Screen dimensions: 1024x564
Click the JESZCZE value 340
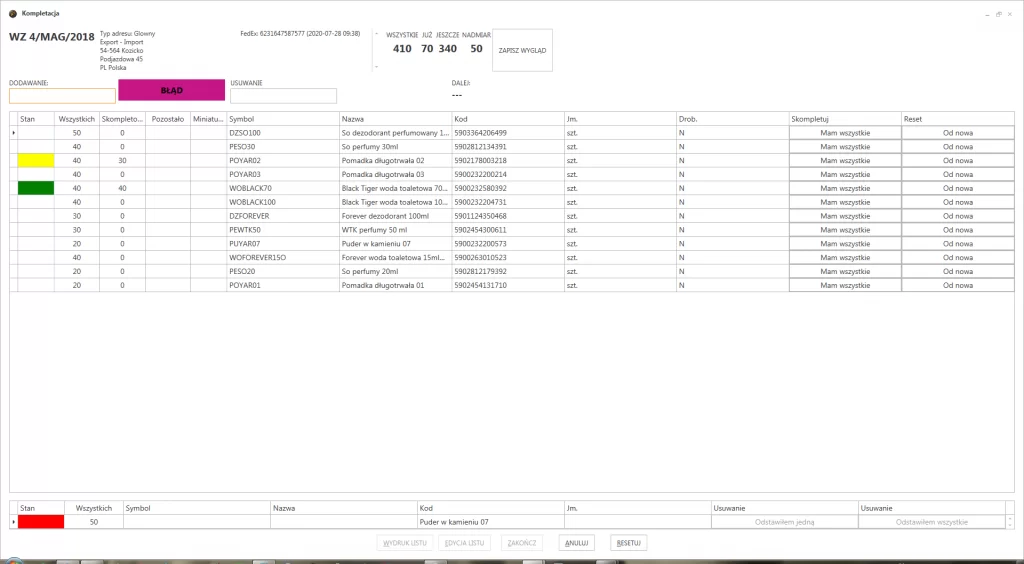pos(447,49)
